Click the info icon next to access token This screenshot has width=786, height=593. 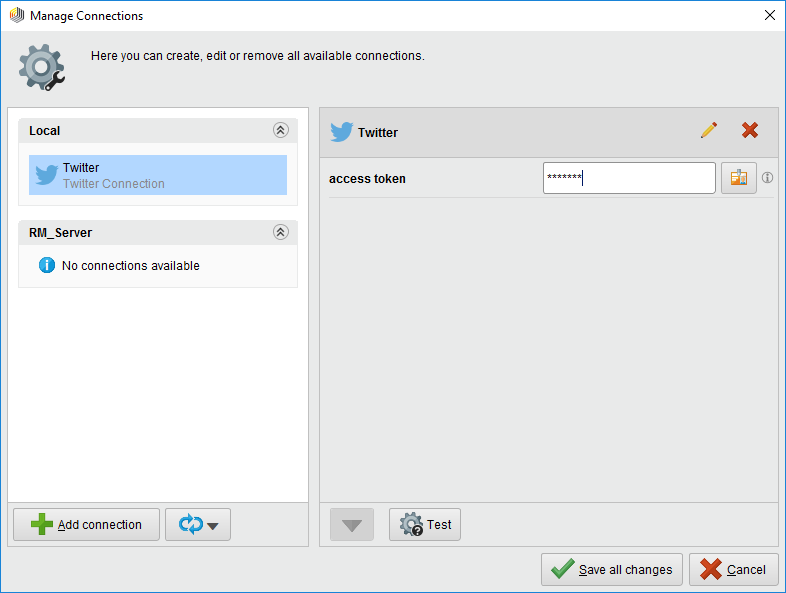pos(768,178)
